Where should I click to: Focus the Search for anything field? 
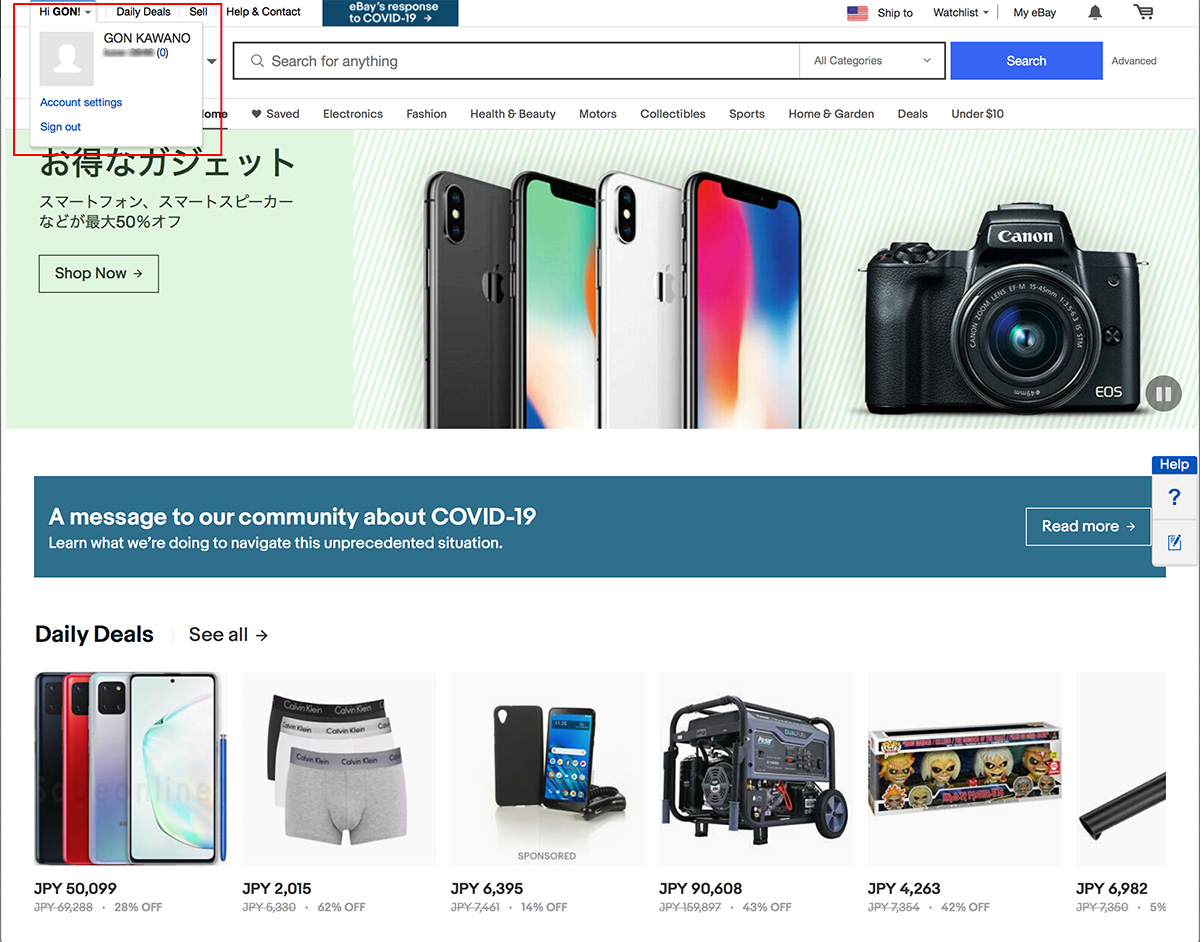pos(517,61)
